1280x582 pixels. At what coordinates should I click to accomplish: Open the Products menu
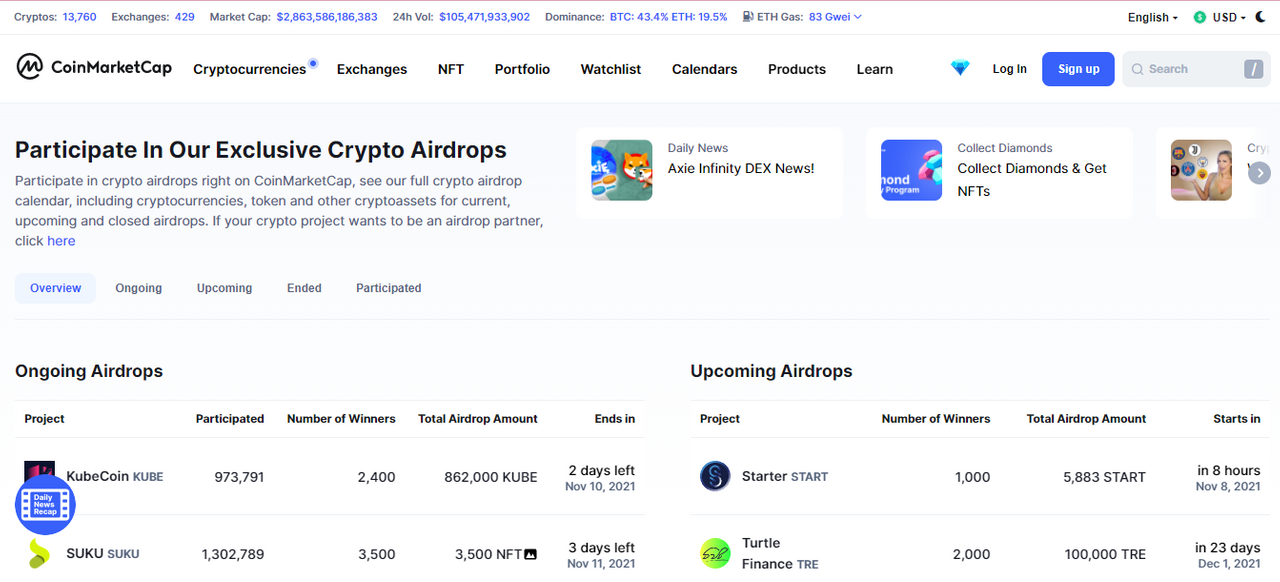[797, 69]
